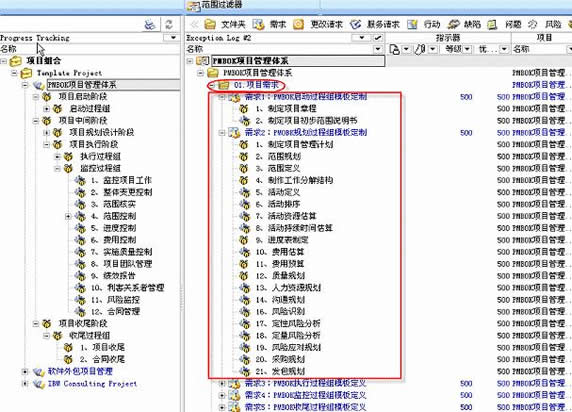Open the 行动 action toolbar icon
This screenshot has width=572, height=412.
click(412, 24)
